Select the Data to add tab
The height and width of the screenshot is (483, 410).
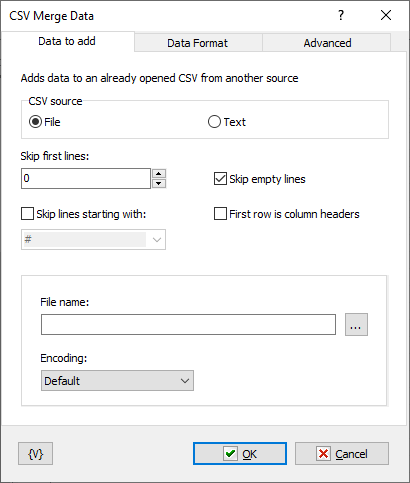coord(67,41)
